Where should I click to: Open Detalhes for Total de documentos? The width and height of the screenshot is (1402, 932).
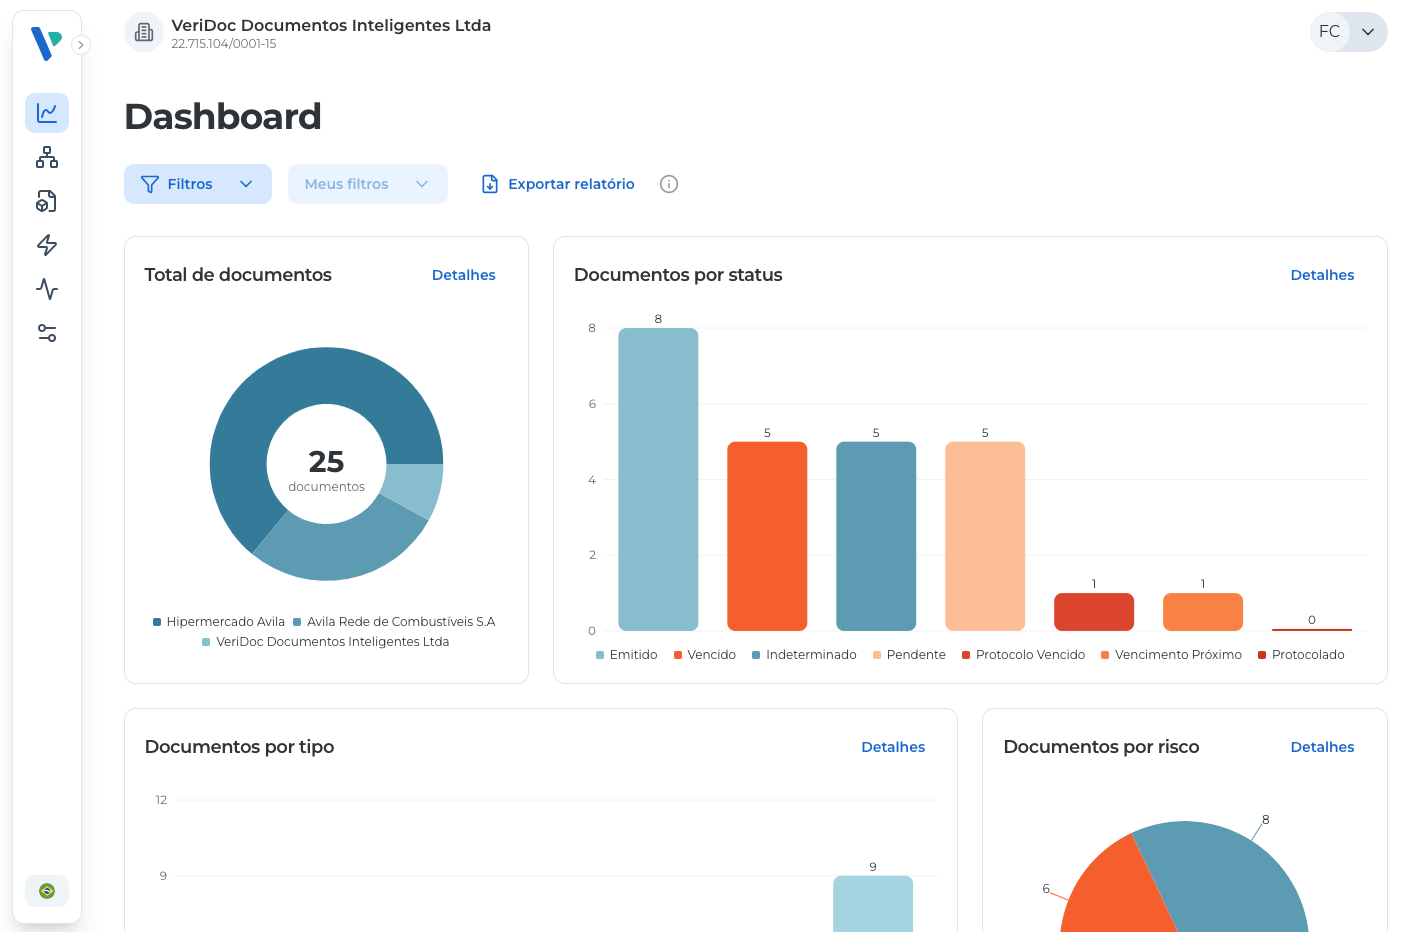[463, 275]
